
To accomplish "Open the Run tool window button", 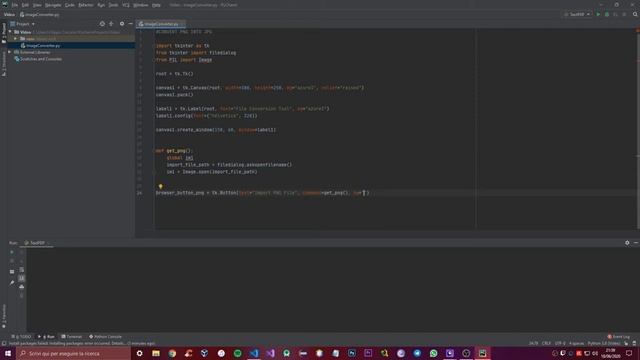I will tap(46, 337).
